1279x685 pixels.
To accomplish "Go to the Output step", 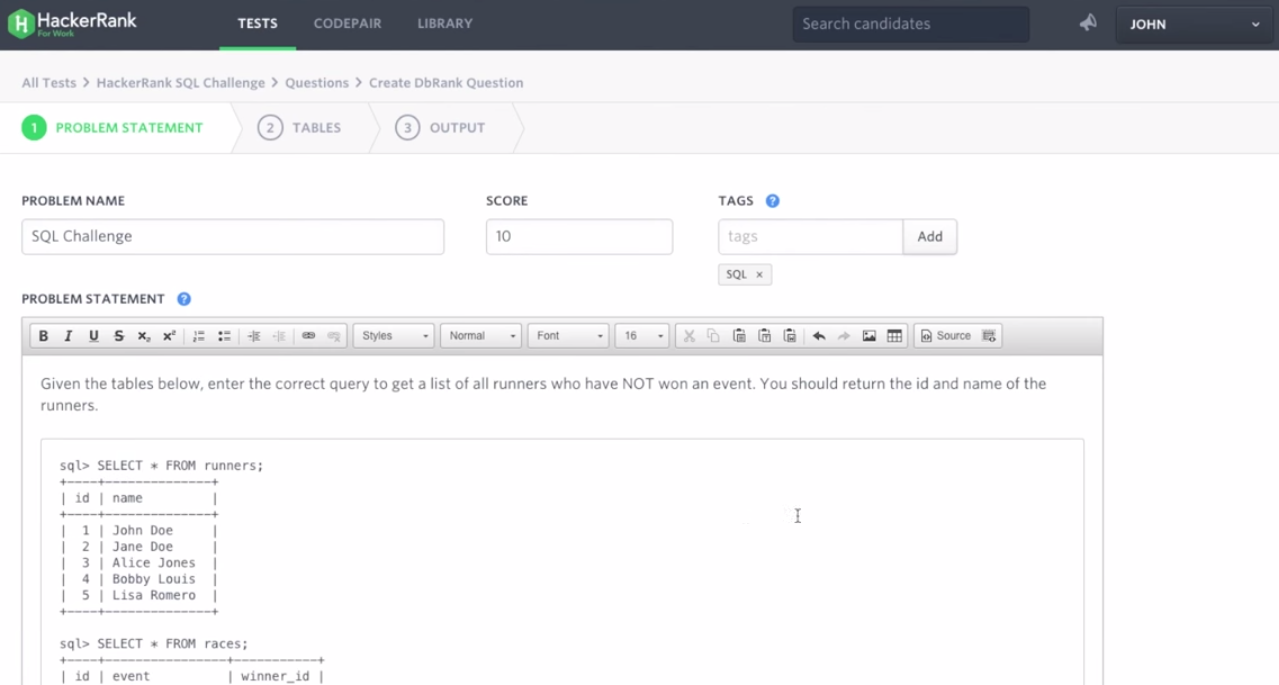I will (x=441, y=128).
